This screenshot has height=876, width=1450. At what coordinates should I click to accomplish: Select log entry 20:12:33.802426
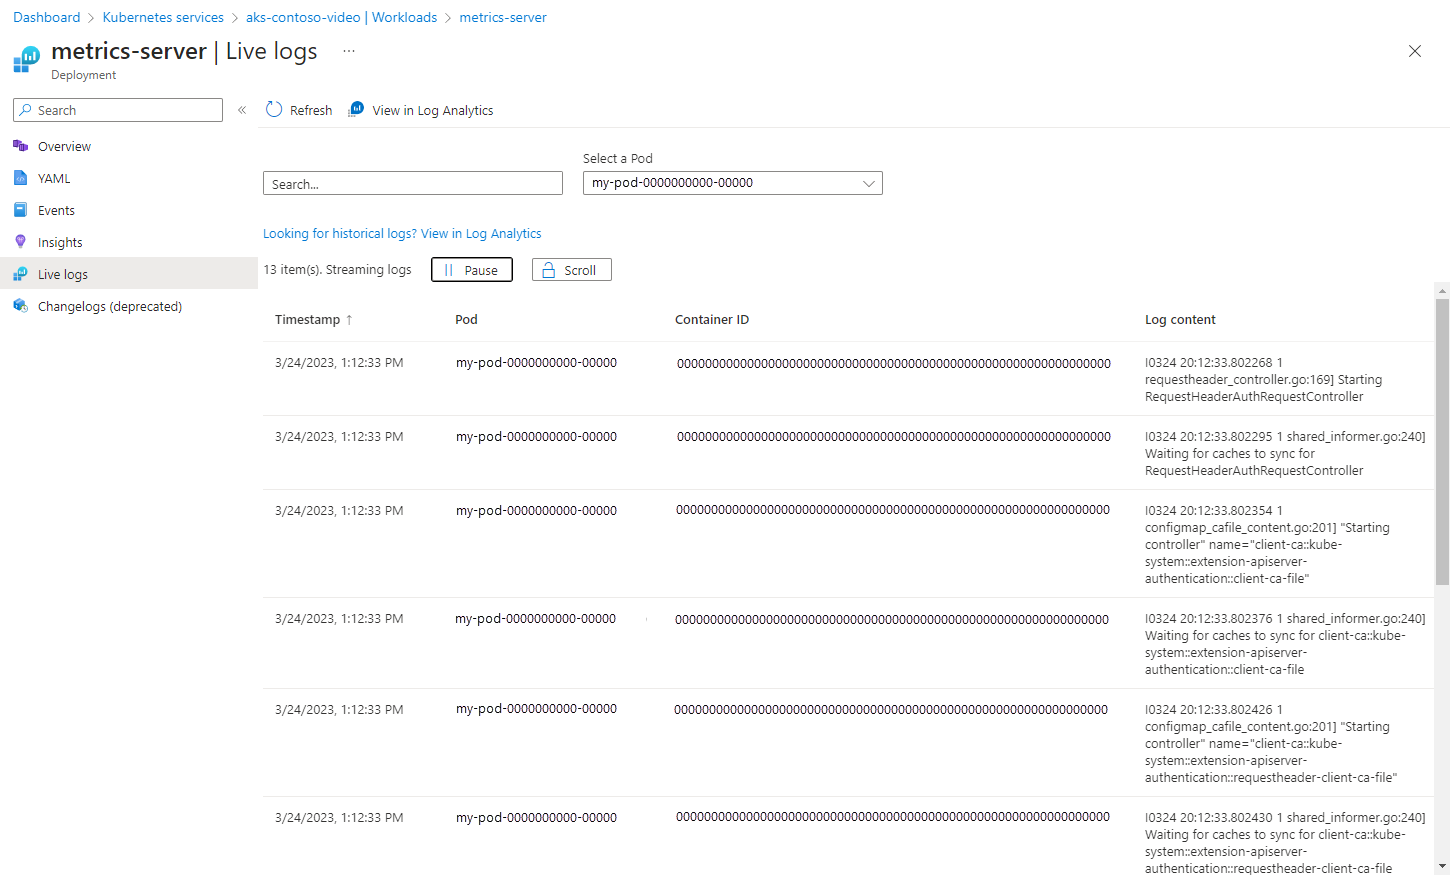point(848,743)
